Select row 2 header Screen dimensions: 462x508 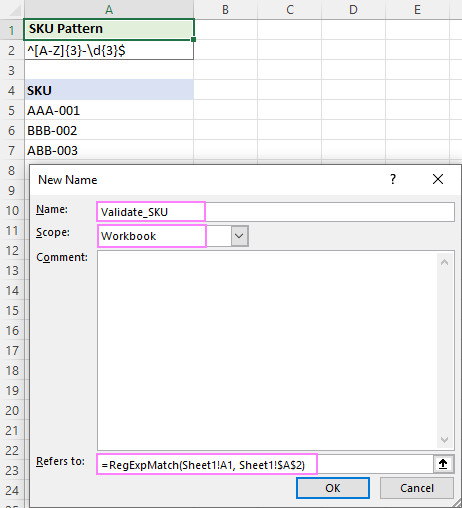tap(12, 50)
